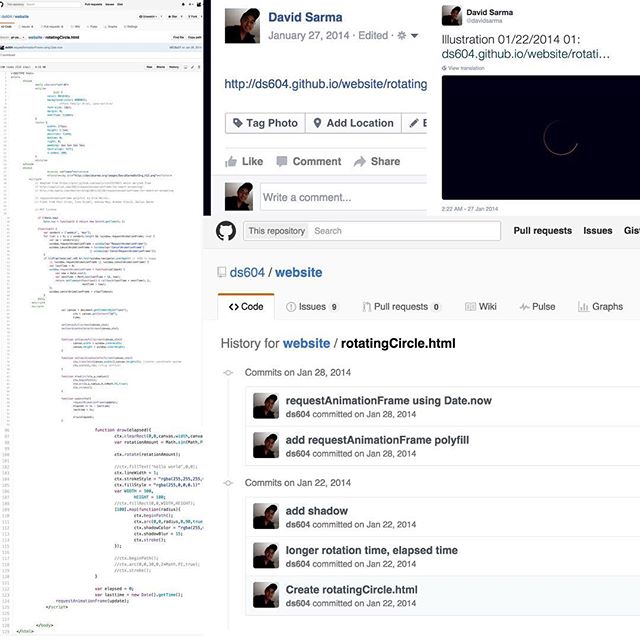Open the post audience settings dropdown

[406, 35]
